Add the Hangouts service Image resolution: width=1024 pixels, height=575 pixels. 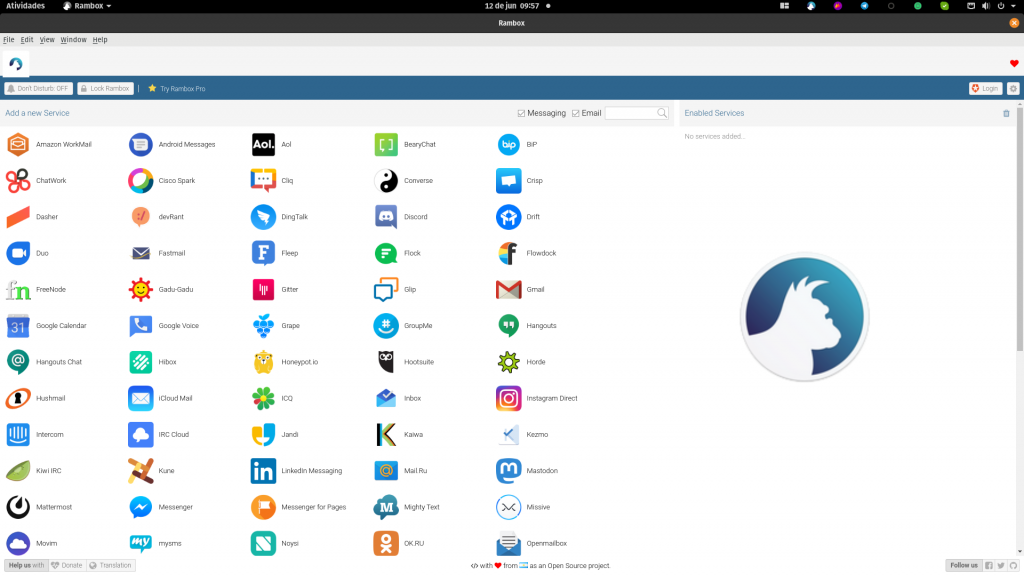(526, 325)
